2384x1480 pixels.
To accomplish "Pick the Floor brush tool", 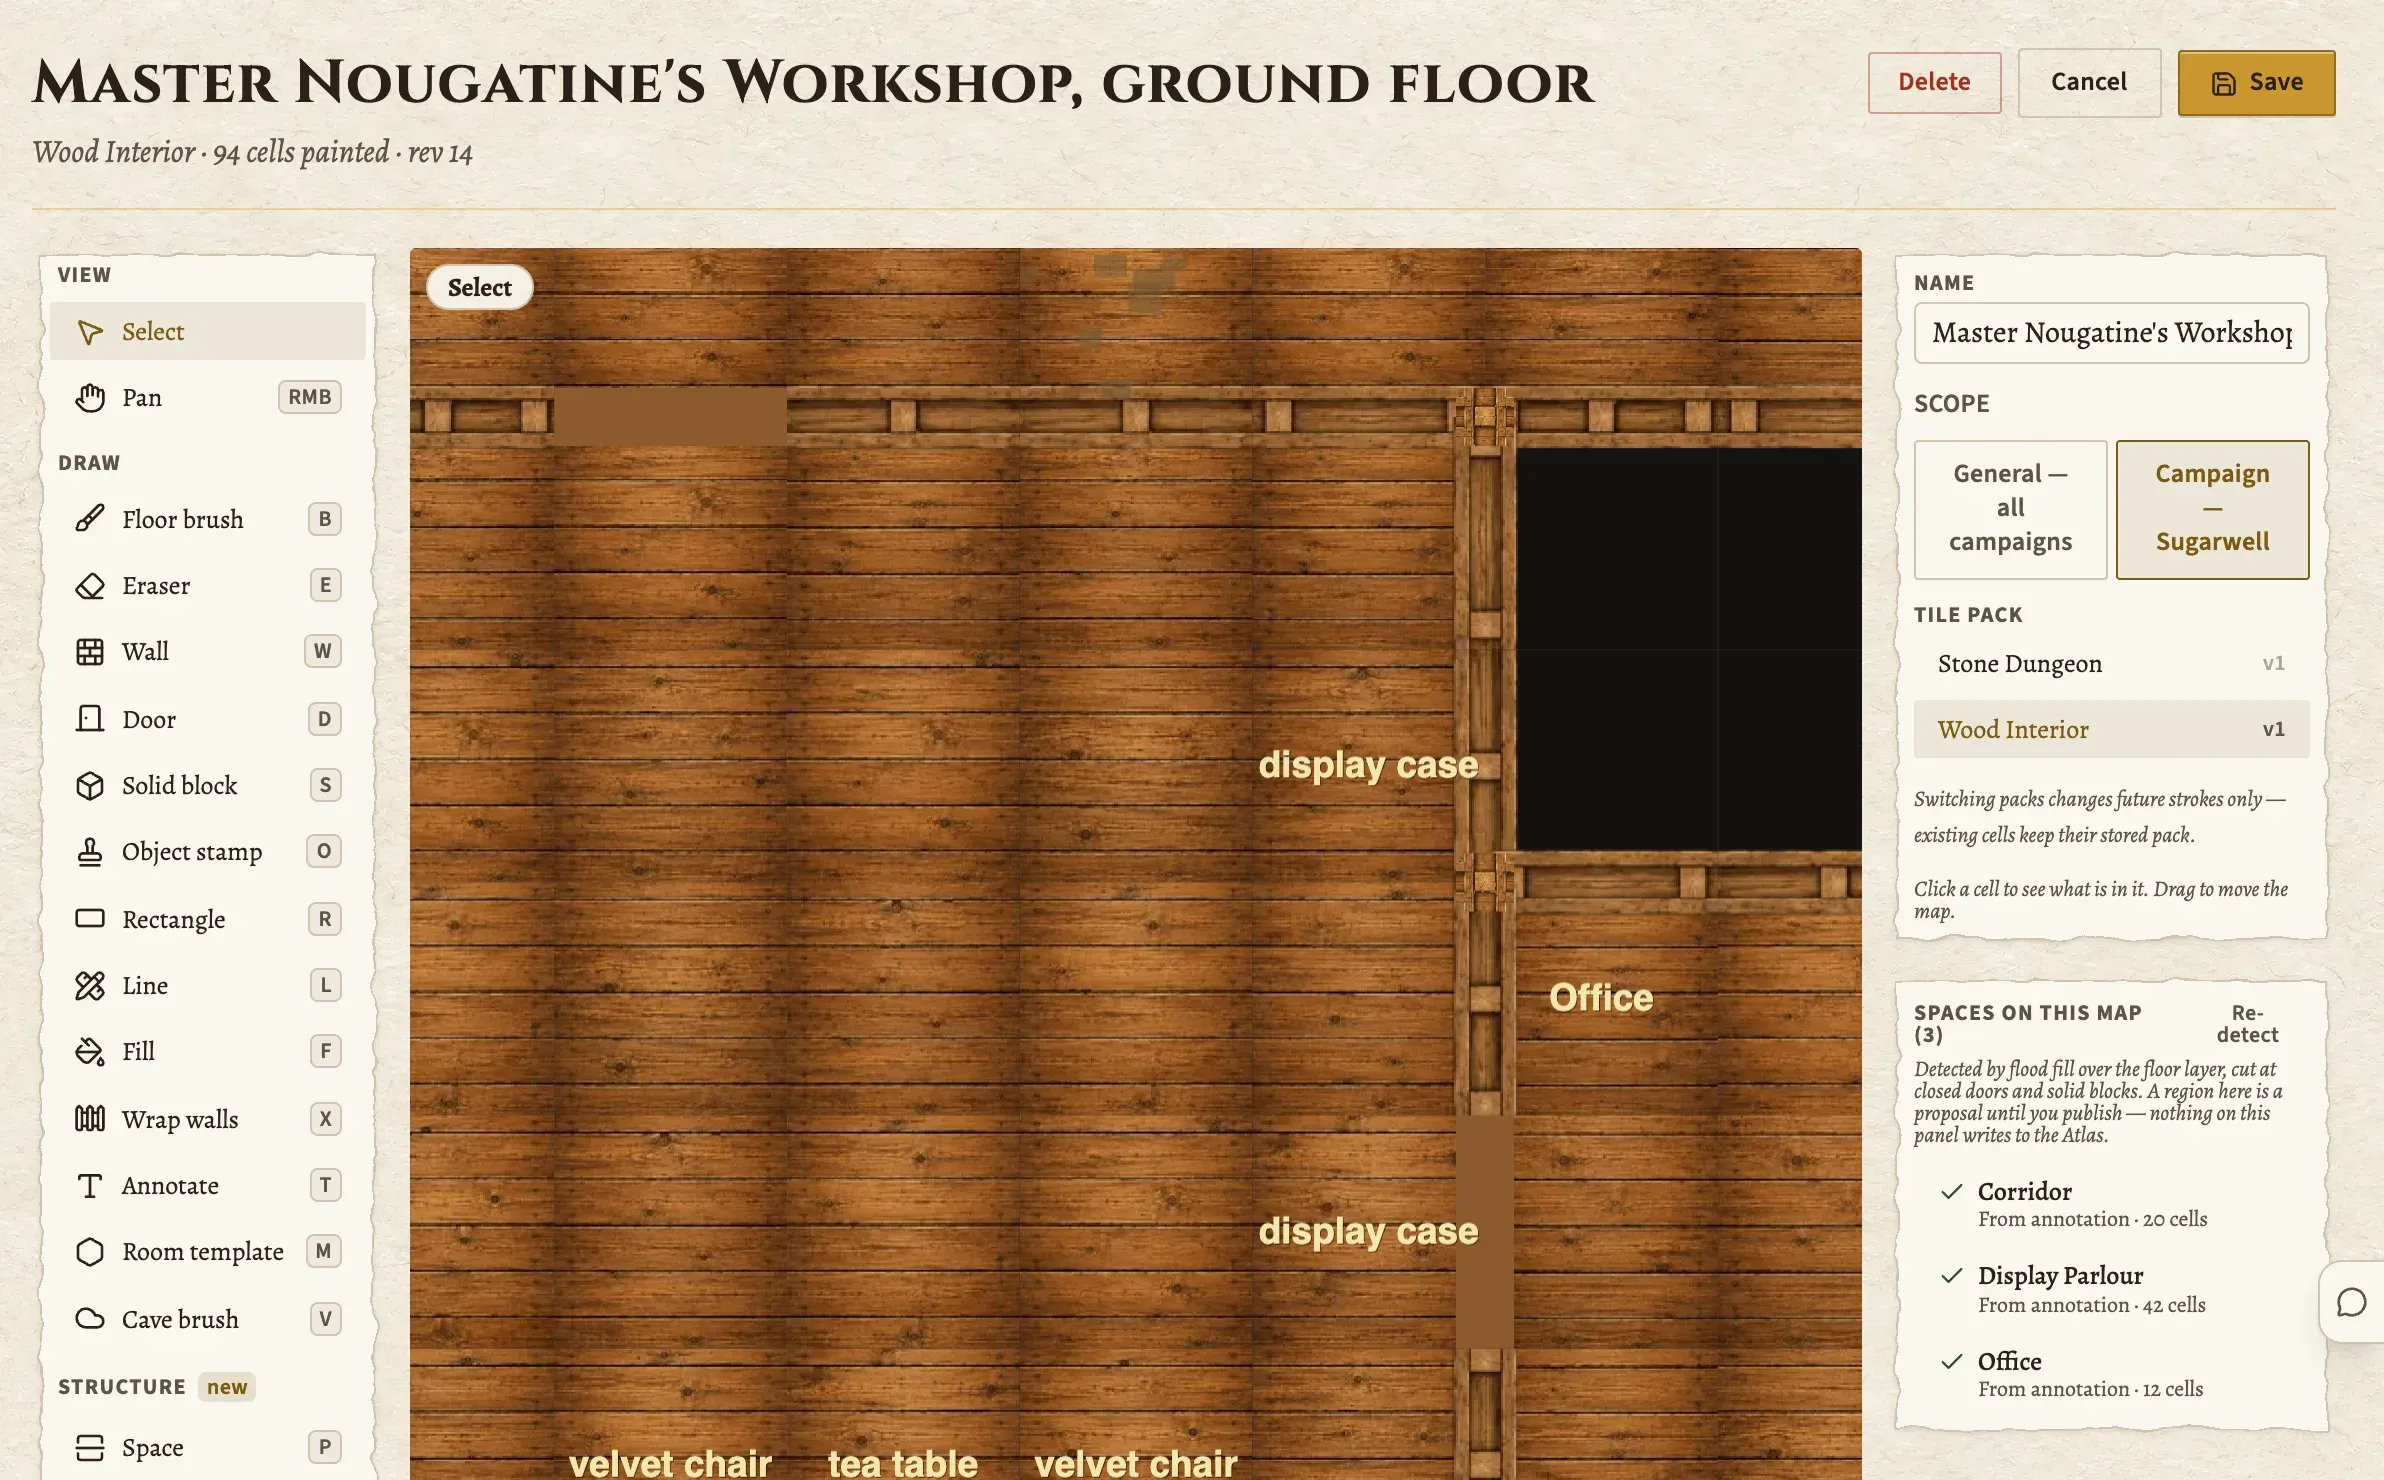I will 207,519.
